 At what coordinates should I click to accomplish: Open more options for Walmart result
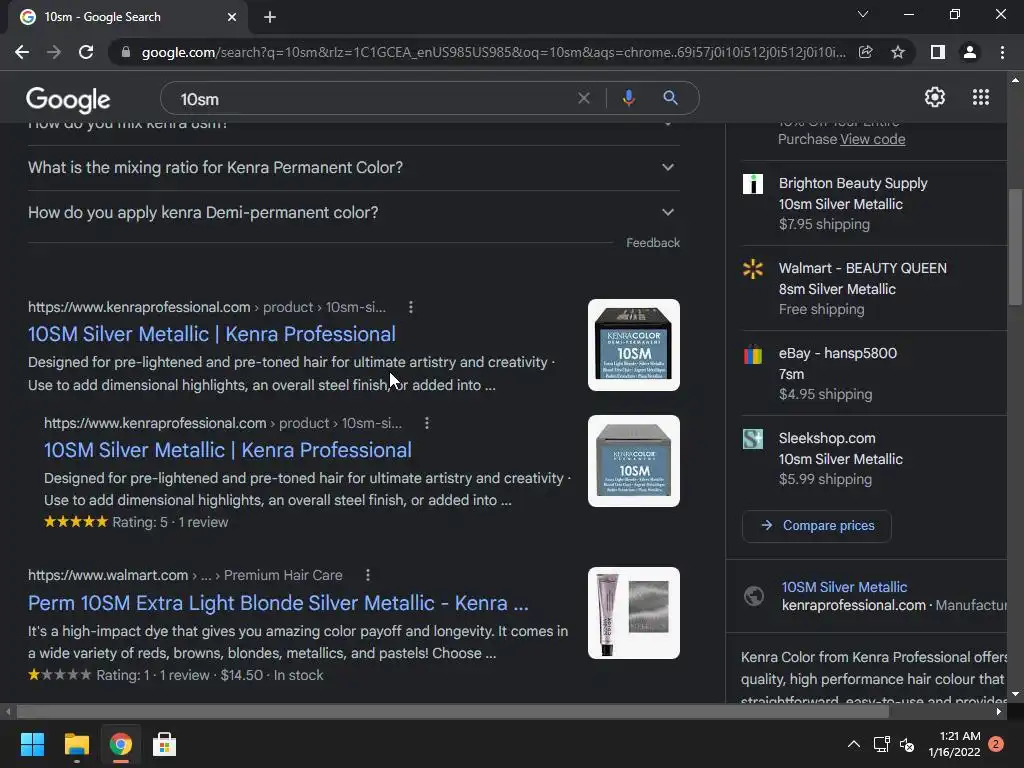tap(368, 575)
